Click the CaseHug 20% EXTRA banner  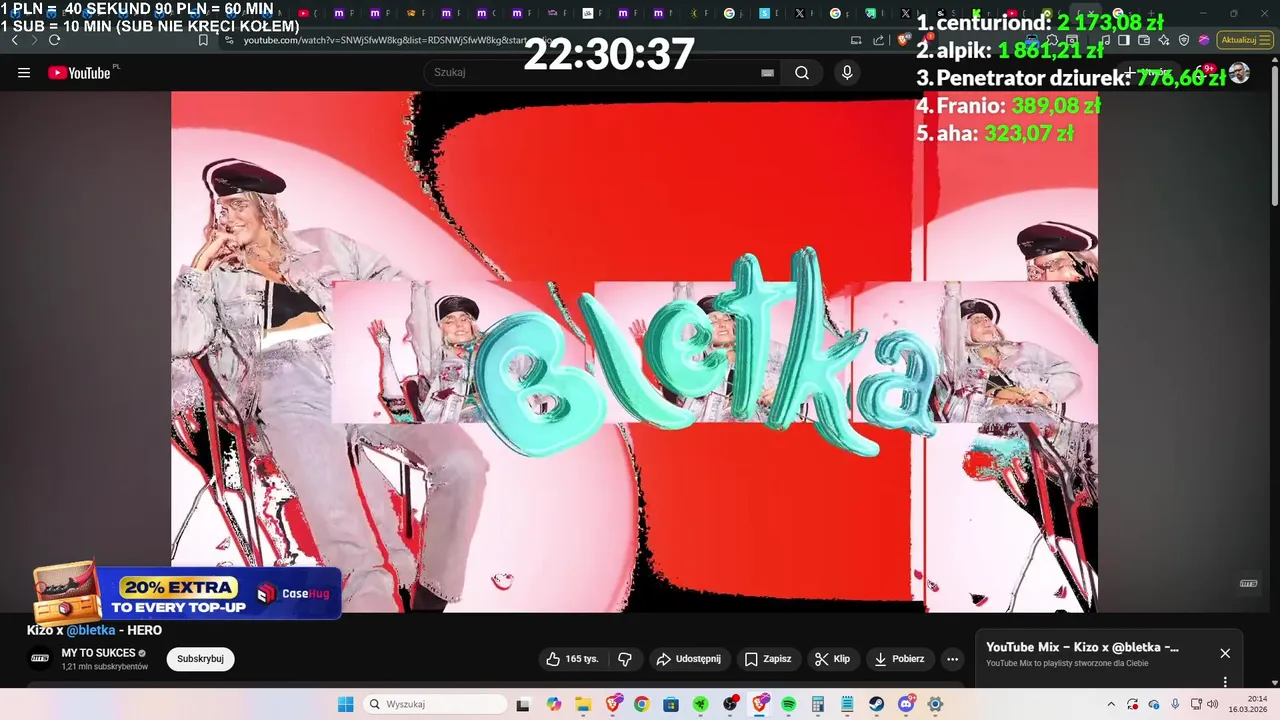[x=188, y=595]
